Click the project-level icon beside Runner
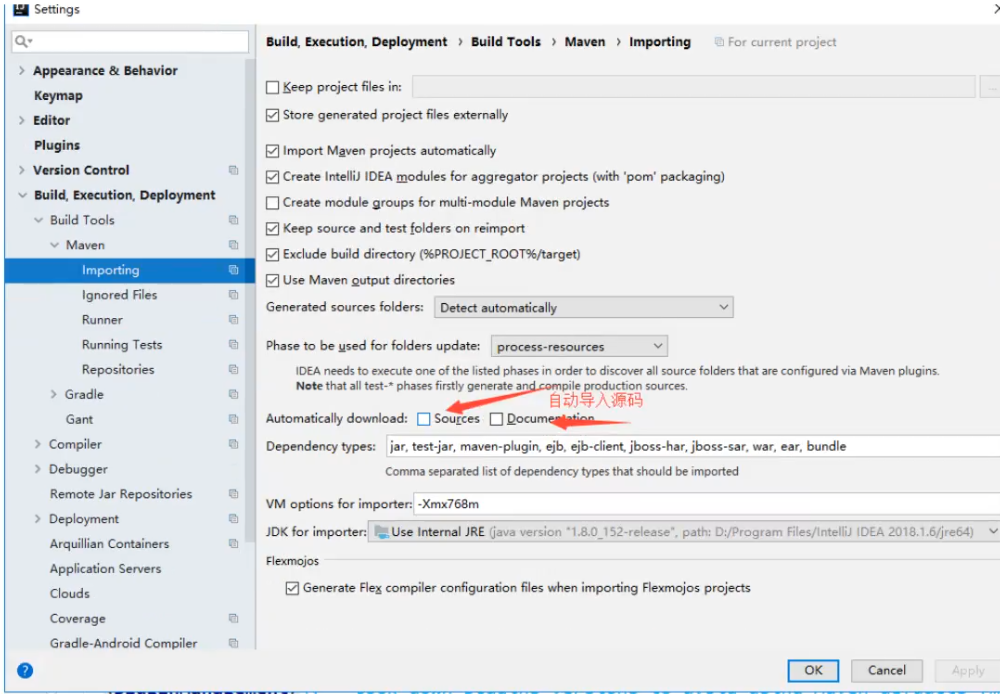The image size is (1000, 694). tap(233, 320)
